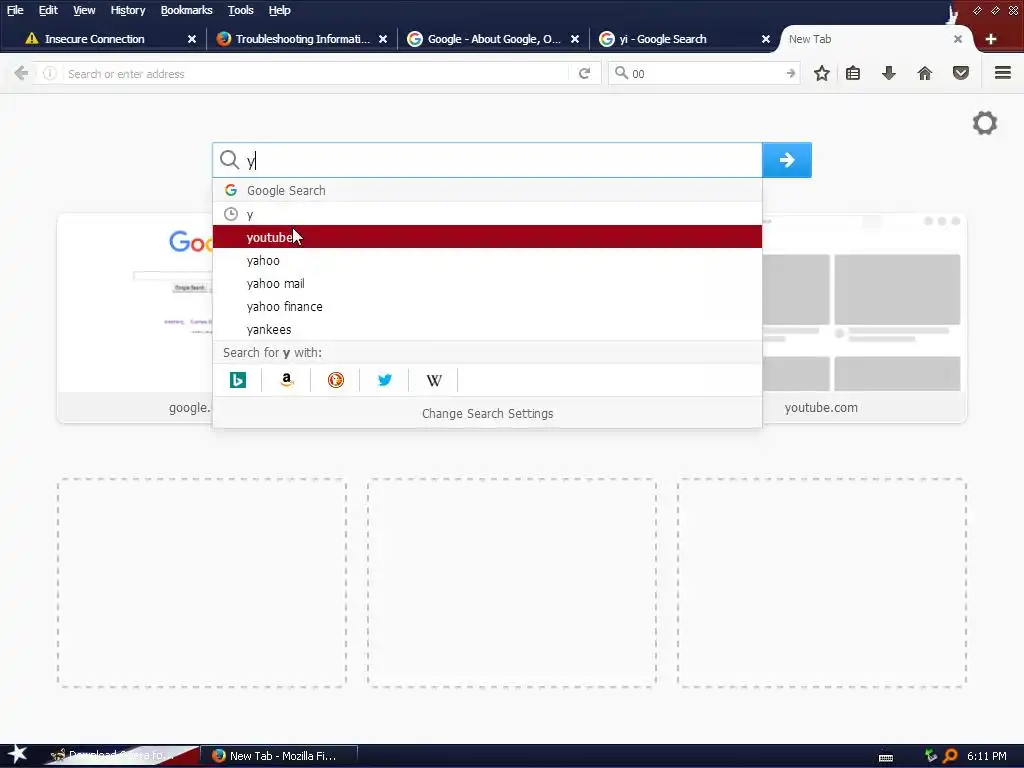Click the Pocket icon in toolbar
The image size is (1024, 768).
(961, 73)
